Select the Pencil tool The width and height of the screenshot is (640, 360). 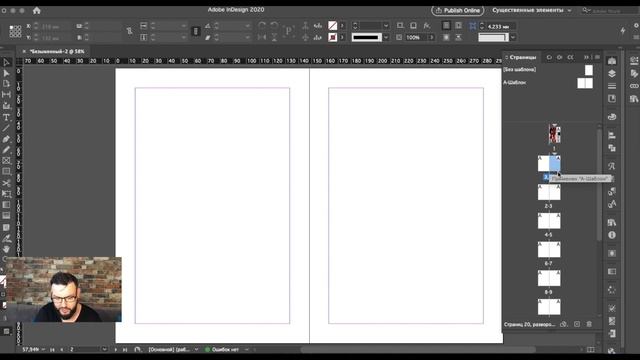pyautogui.click(x=6, y=150)
